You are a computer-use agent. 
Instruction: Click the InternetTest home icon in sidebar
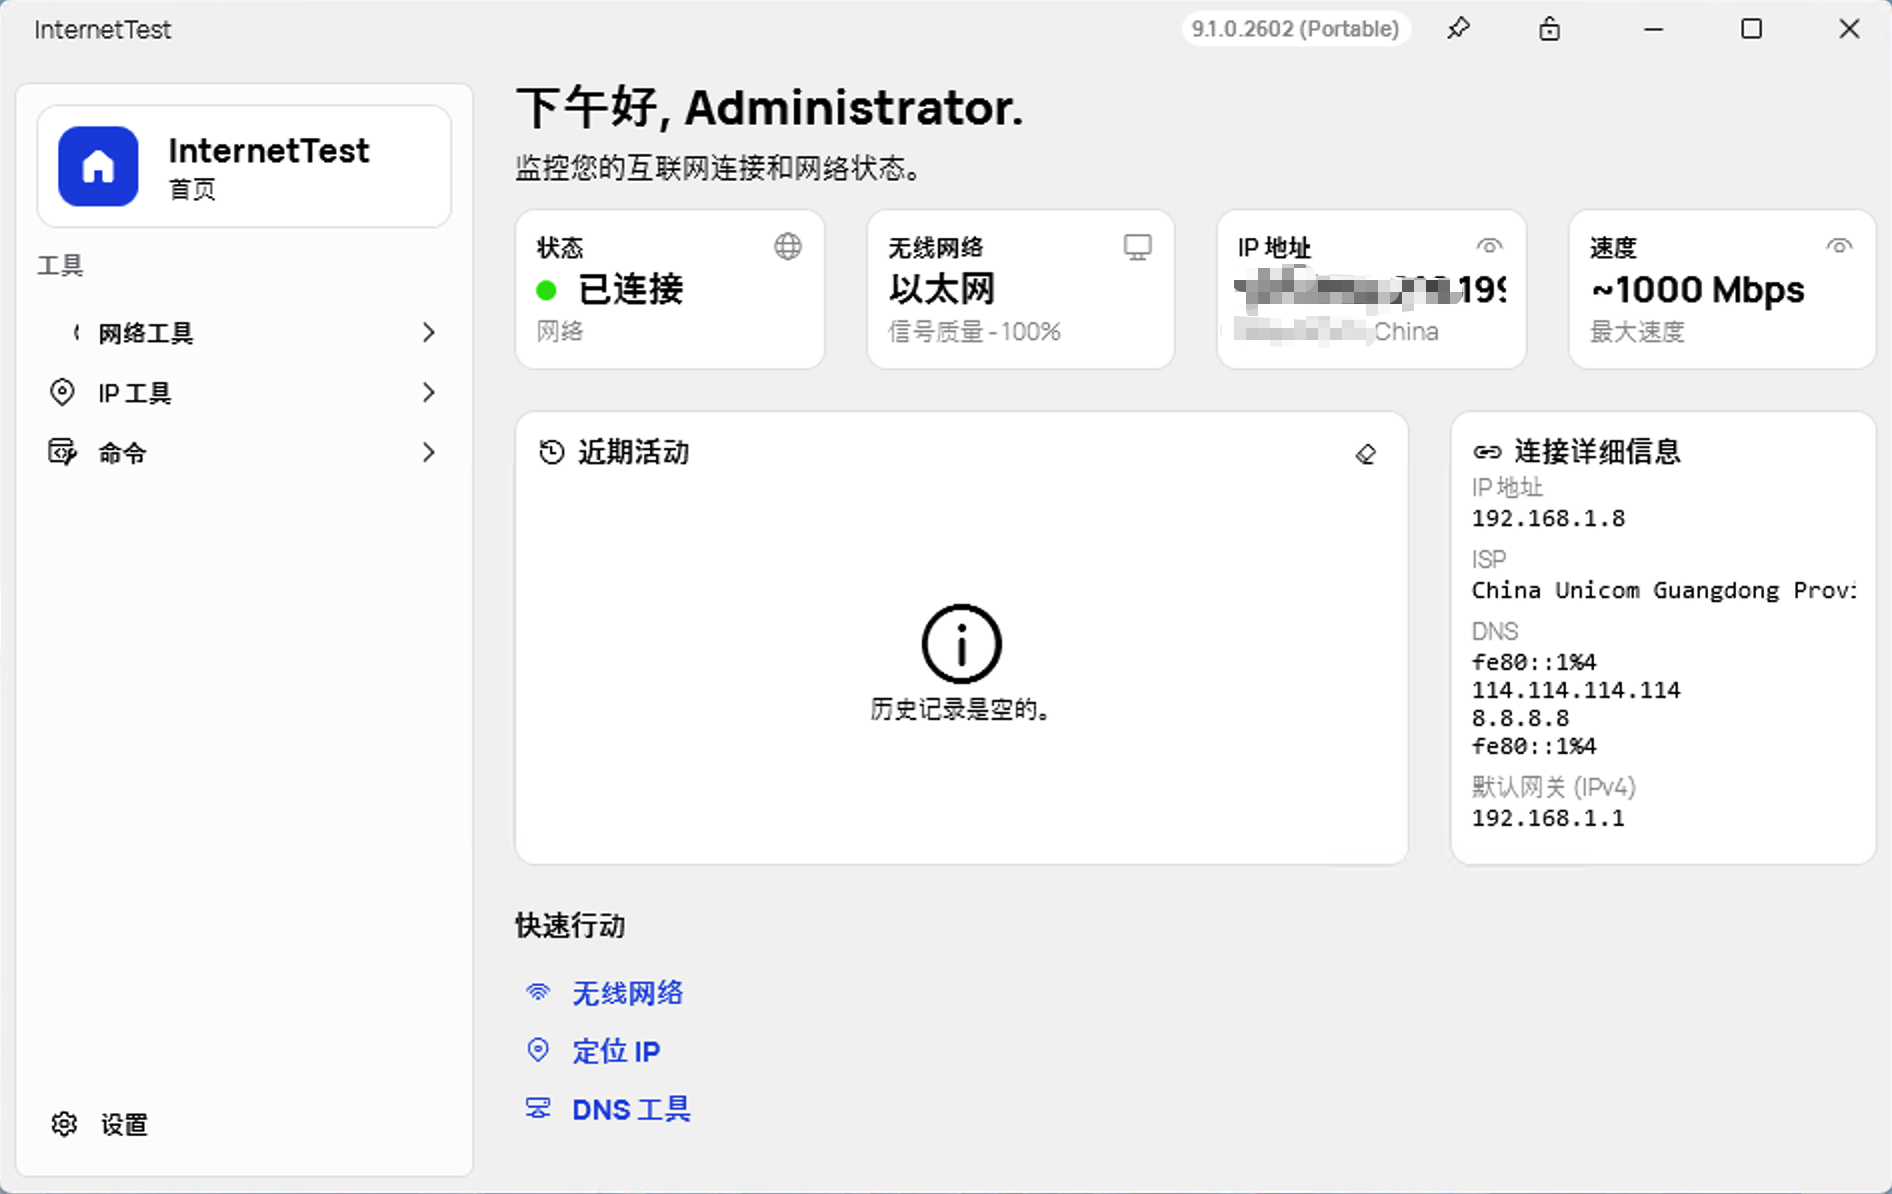click(x=97, y=166)
